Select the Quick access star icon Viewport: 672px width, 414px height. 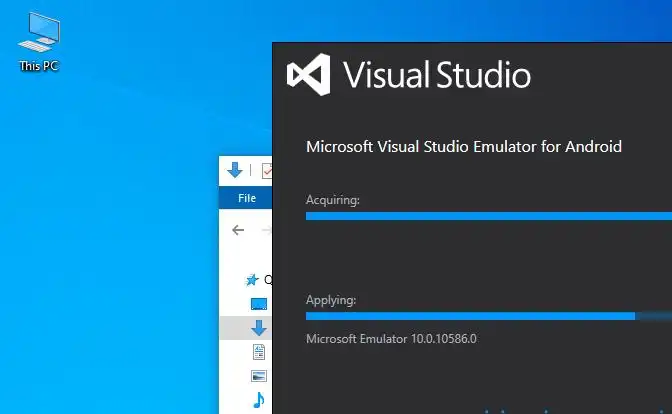[252, 280]
